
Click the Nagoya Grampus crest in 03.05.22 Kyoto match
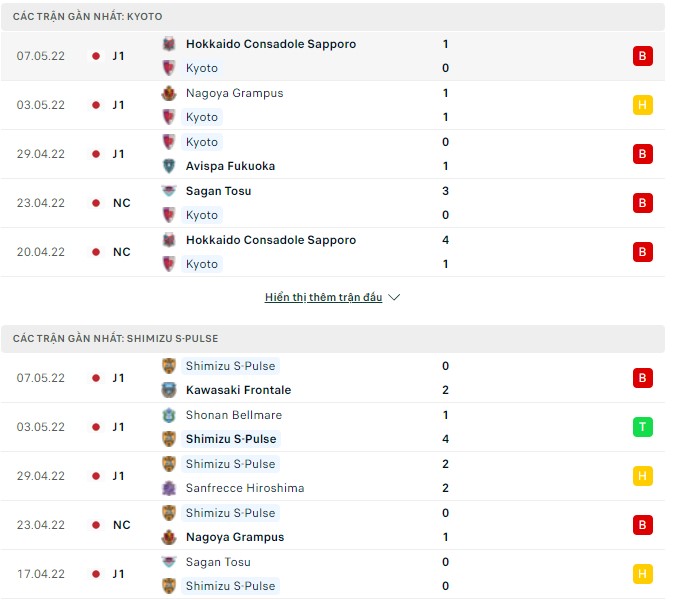pyautogui.click(x=169, y=93)
